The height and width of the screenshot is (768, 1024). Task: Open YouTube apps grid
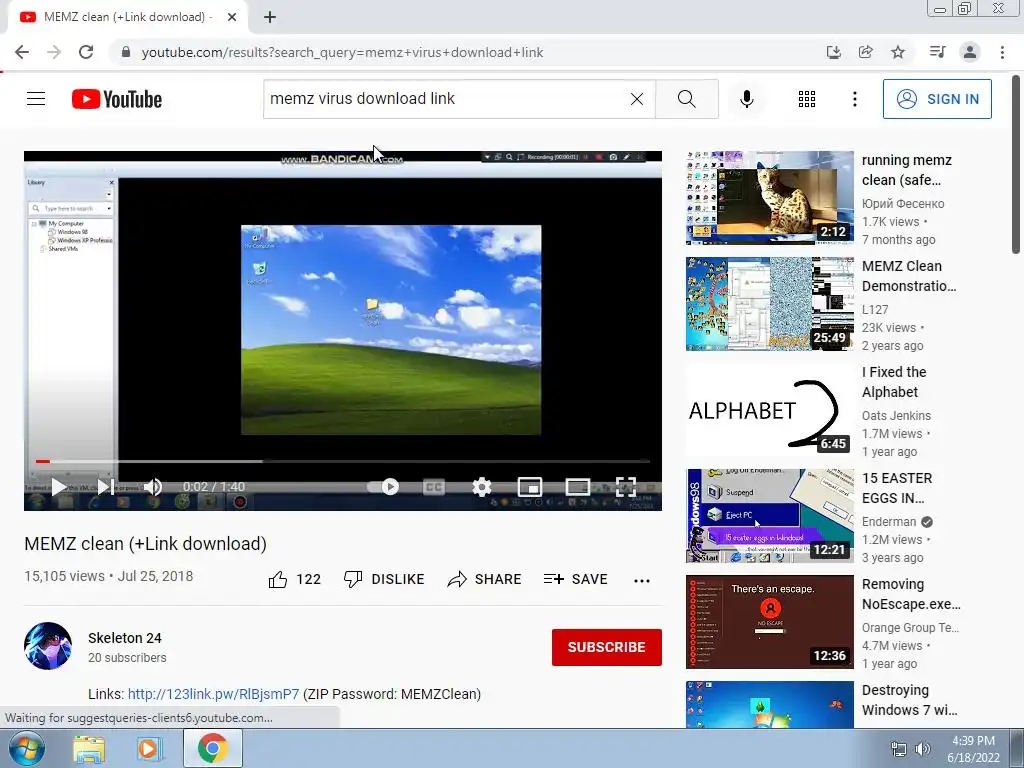pos(807,99)
